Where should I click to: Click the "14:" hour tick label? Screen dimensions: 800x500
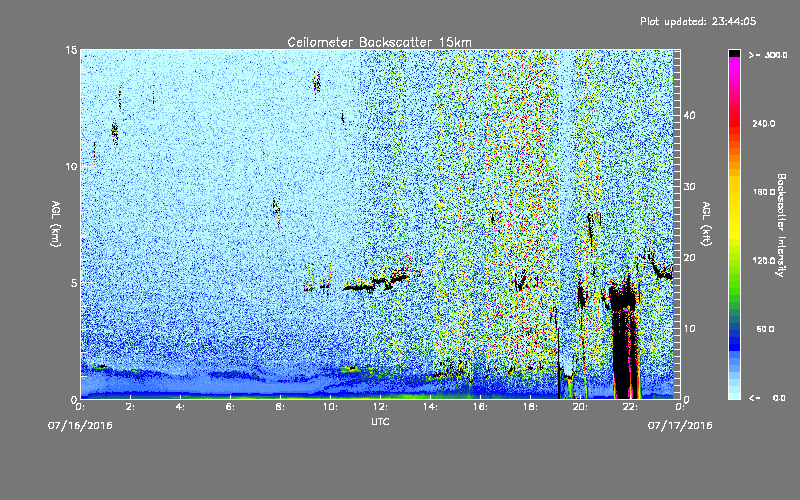click(x=430, y=407)
